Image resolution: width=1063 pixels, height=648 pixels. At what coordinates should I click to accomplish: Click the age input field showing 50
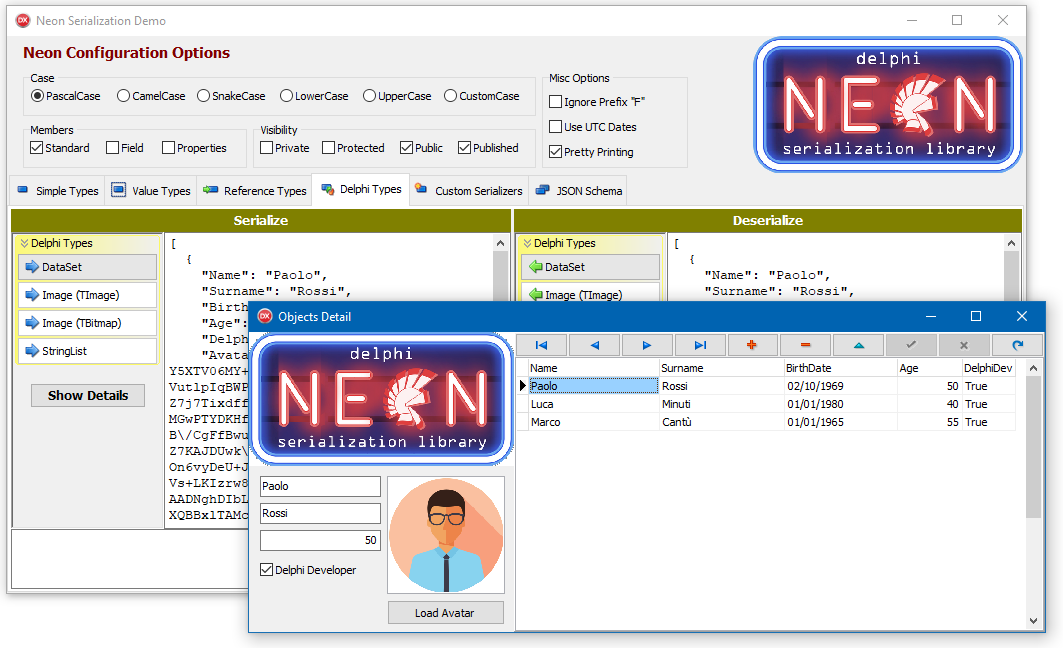[319, 540]
